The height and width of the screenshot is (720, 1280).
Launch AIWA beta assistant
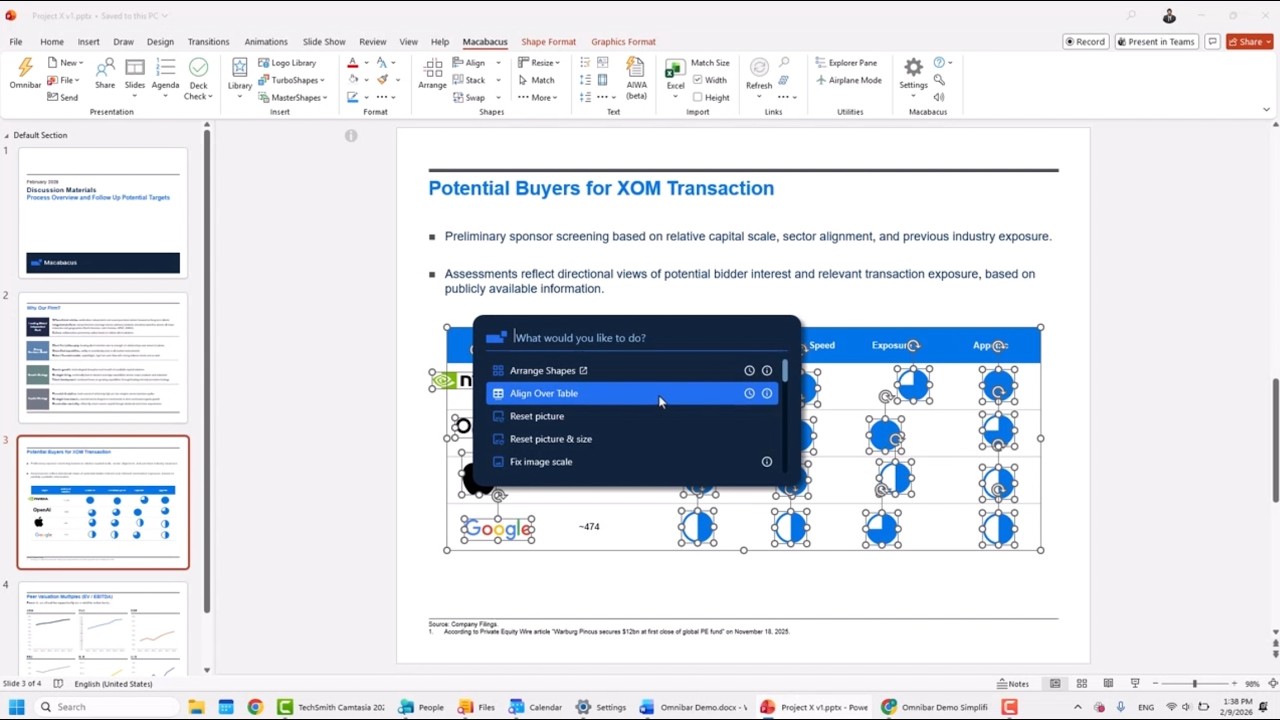click(x=637, y=78)
